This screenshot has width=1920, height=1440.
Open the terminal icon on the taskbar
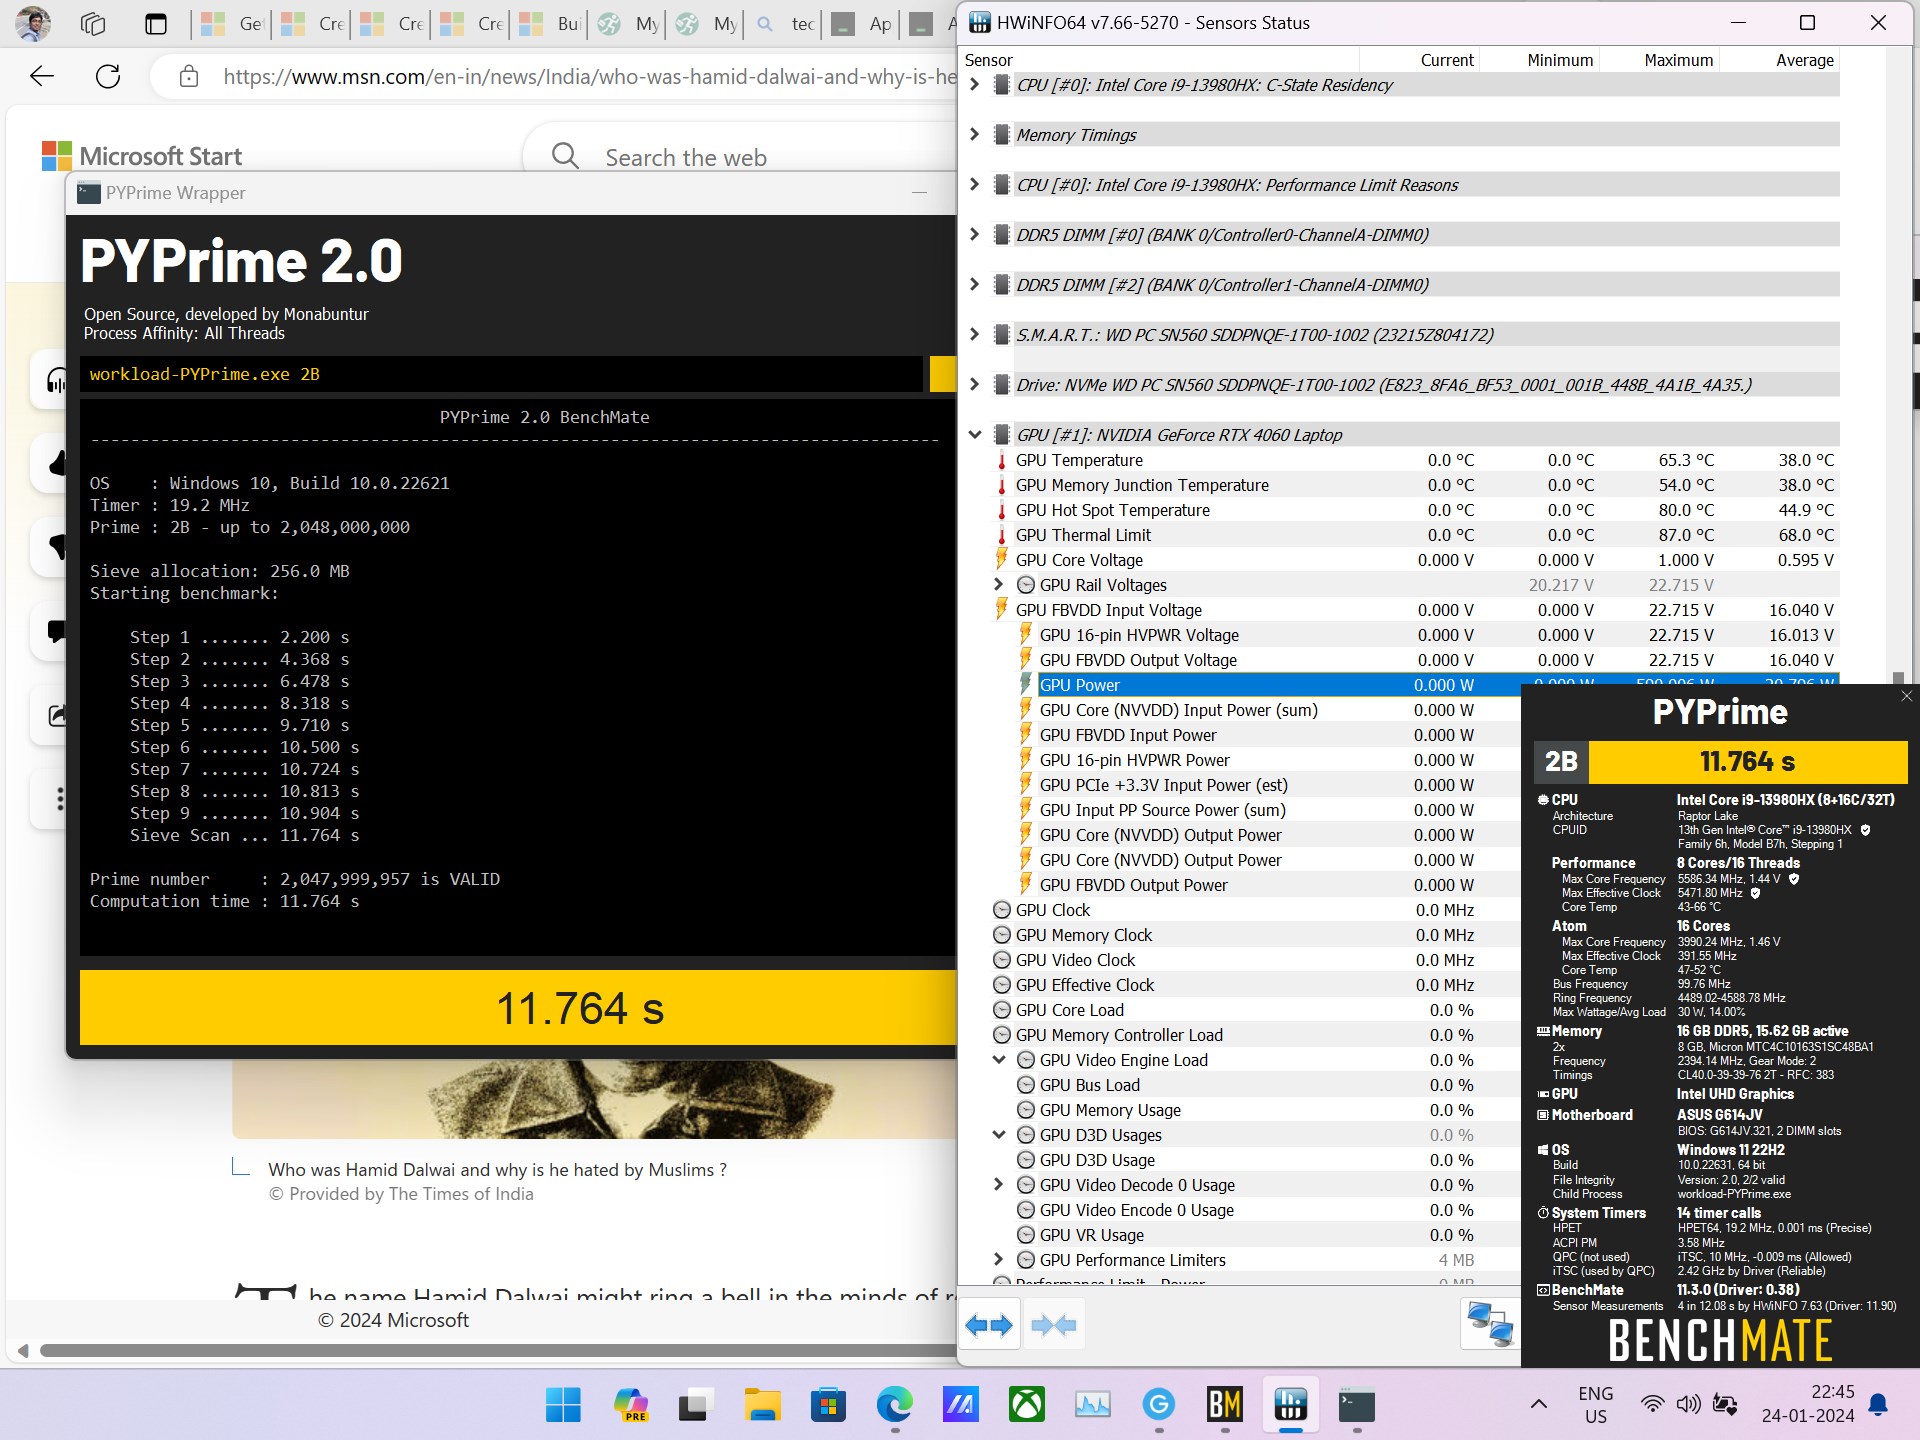point(1357,1405)
